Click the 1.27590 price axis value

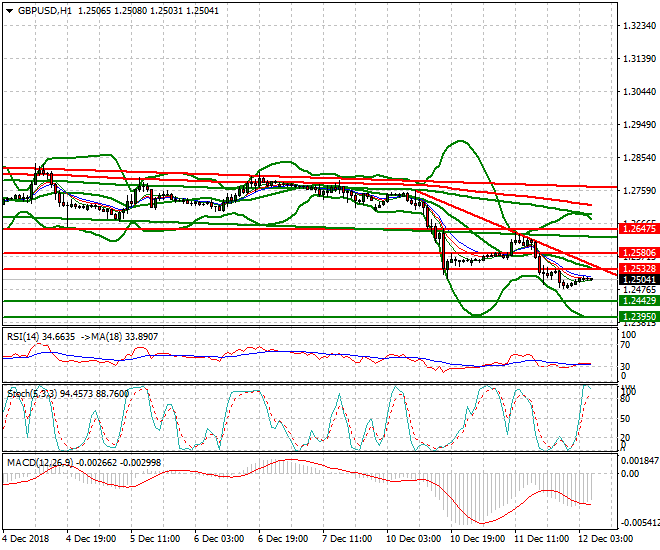(x=637, y=191)
